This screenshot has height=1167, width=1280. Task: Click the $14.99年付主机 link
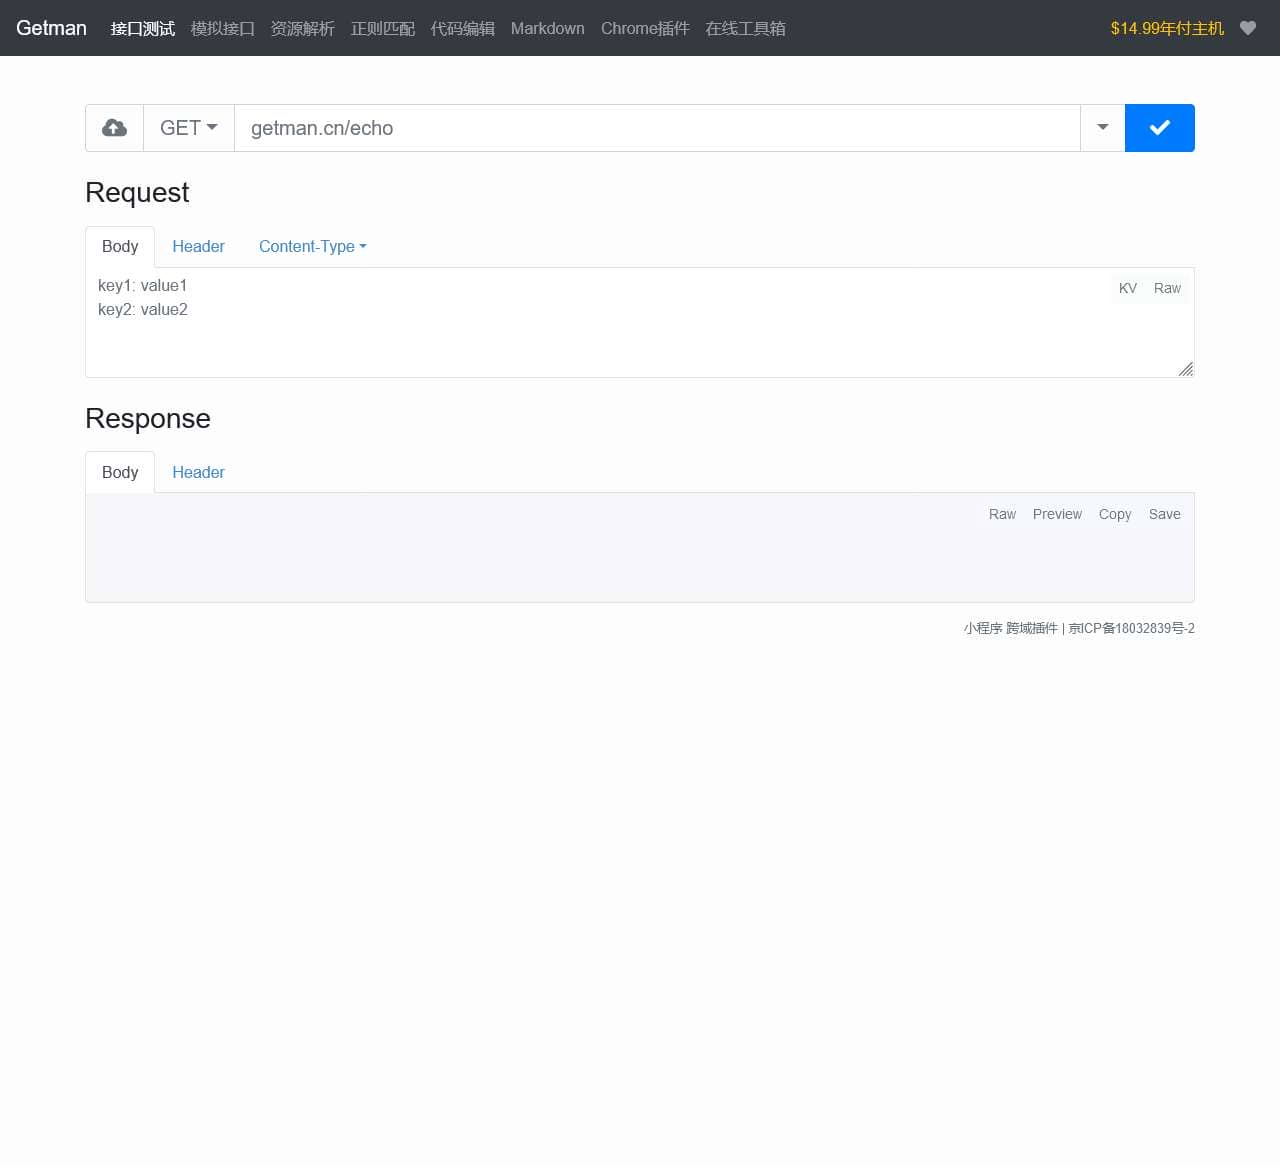pyautogui.click(x=1167, y=28)
